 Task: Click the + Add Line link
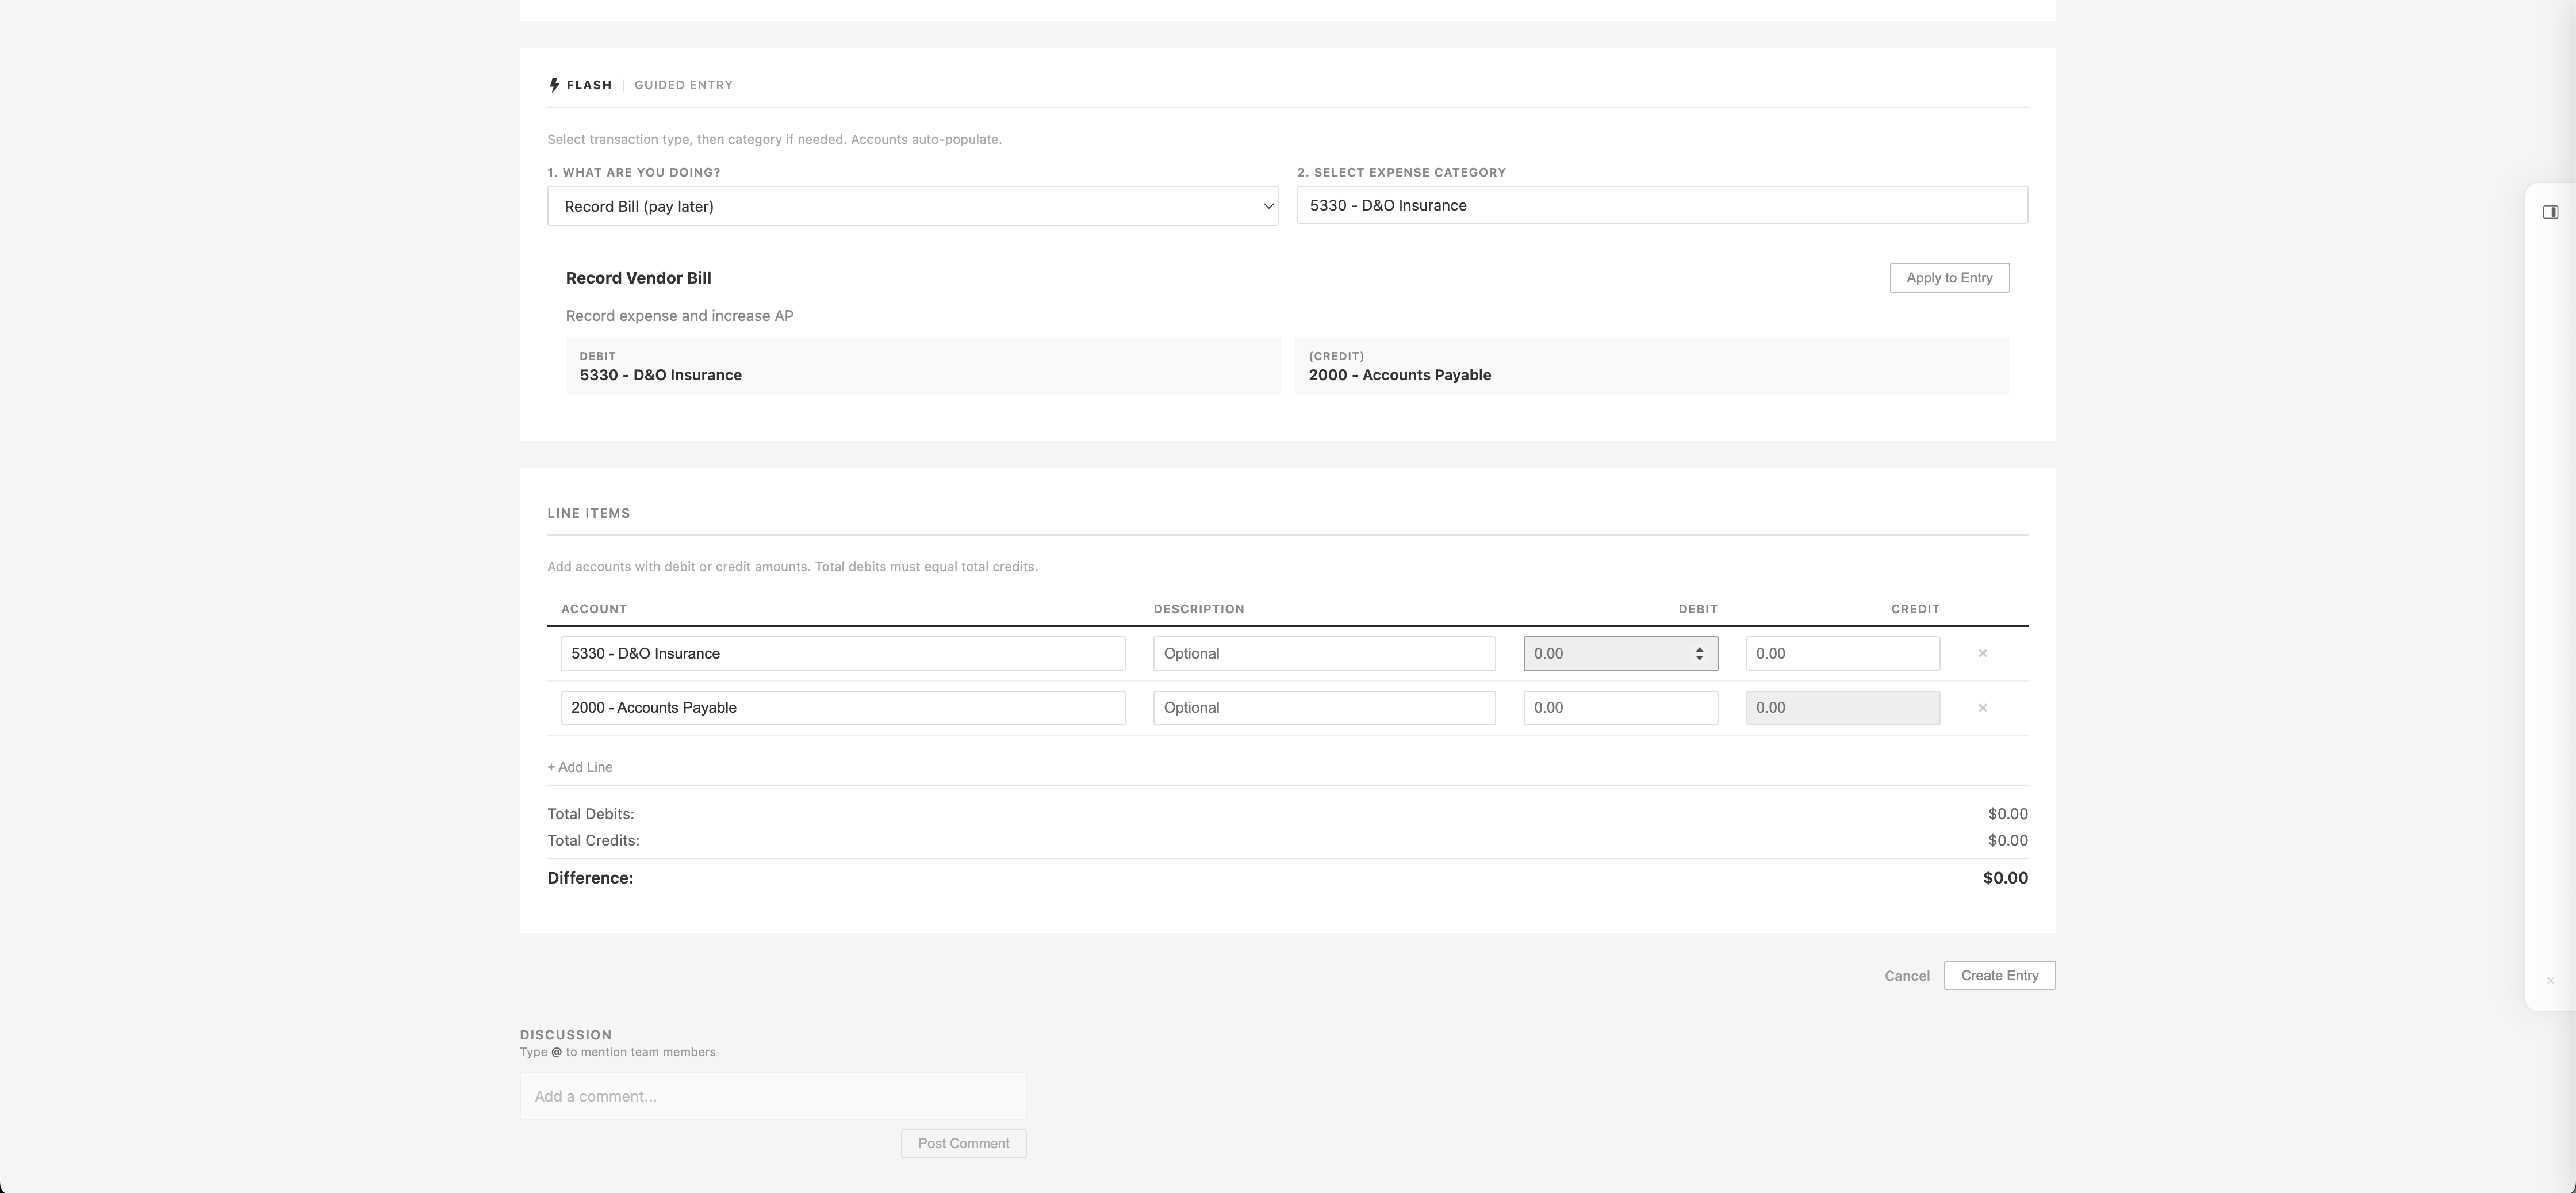point(580,767)
